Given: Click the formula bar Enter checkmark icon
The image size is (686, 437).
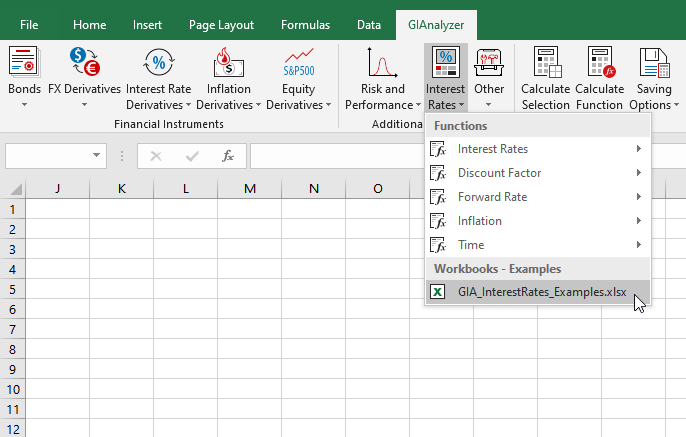Looking at the screenshot, I should click(x=192, y=156).
